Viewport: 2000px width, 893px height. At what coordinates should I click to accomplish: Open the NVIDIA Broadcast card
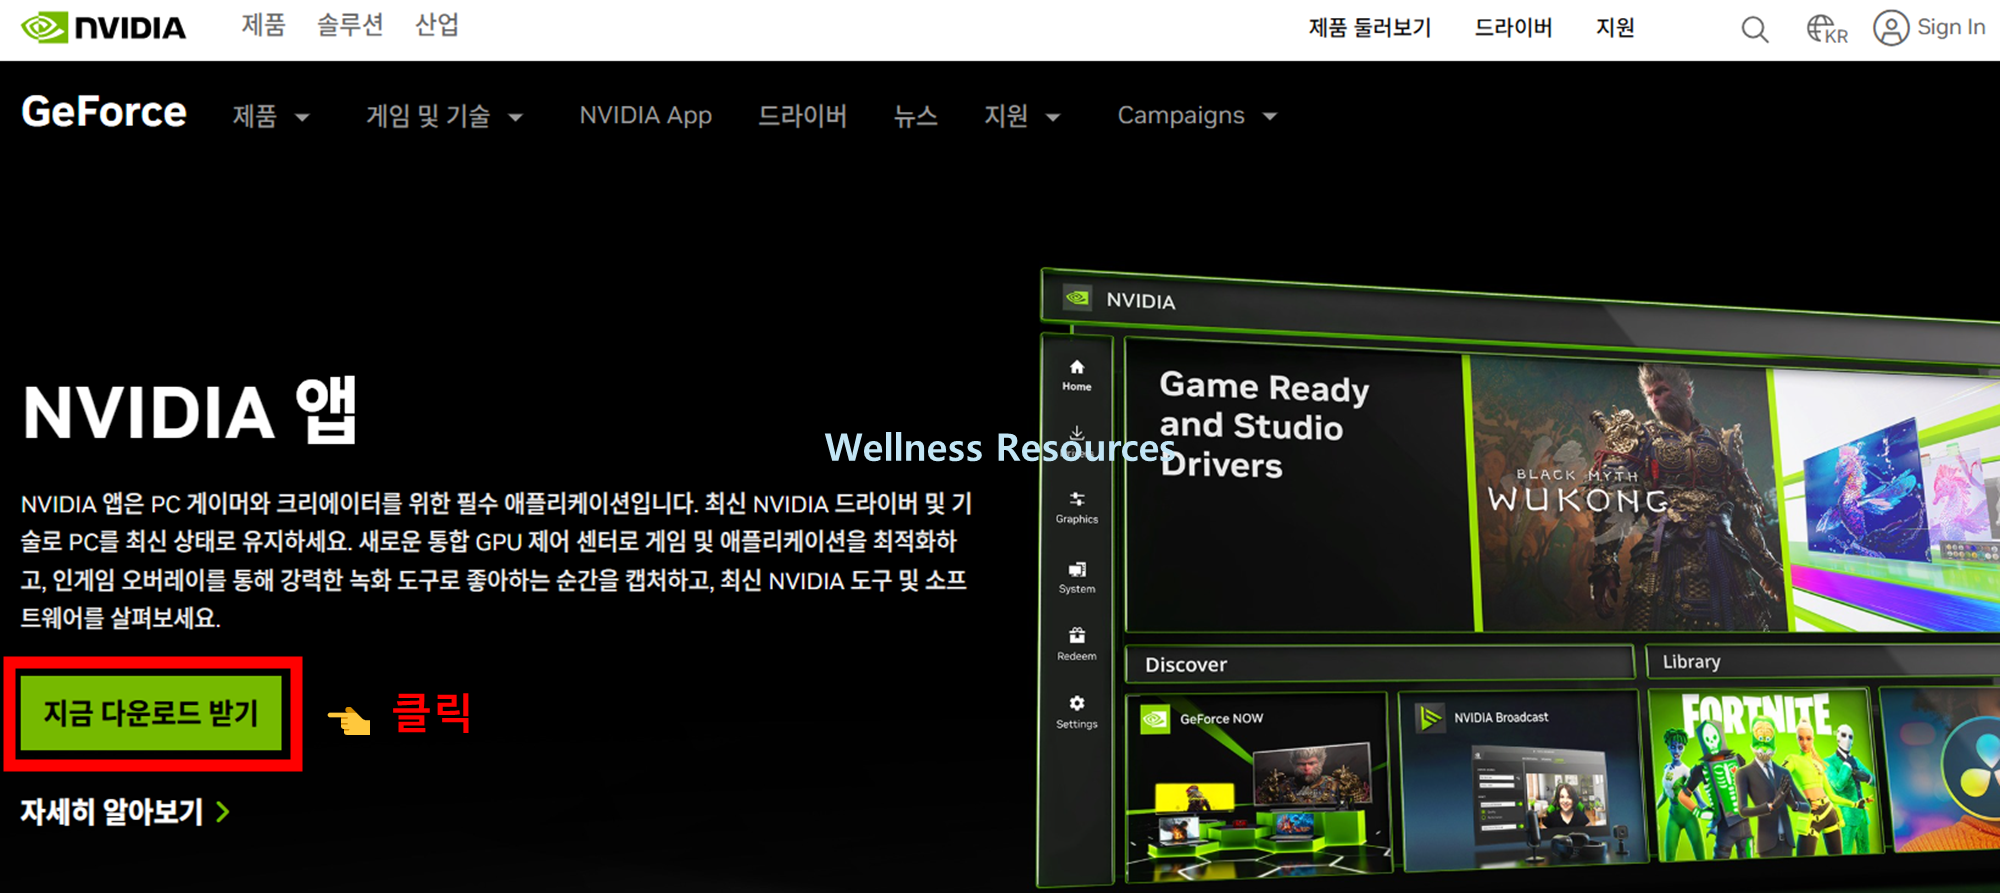coord(1521,780)
